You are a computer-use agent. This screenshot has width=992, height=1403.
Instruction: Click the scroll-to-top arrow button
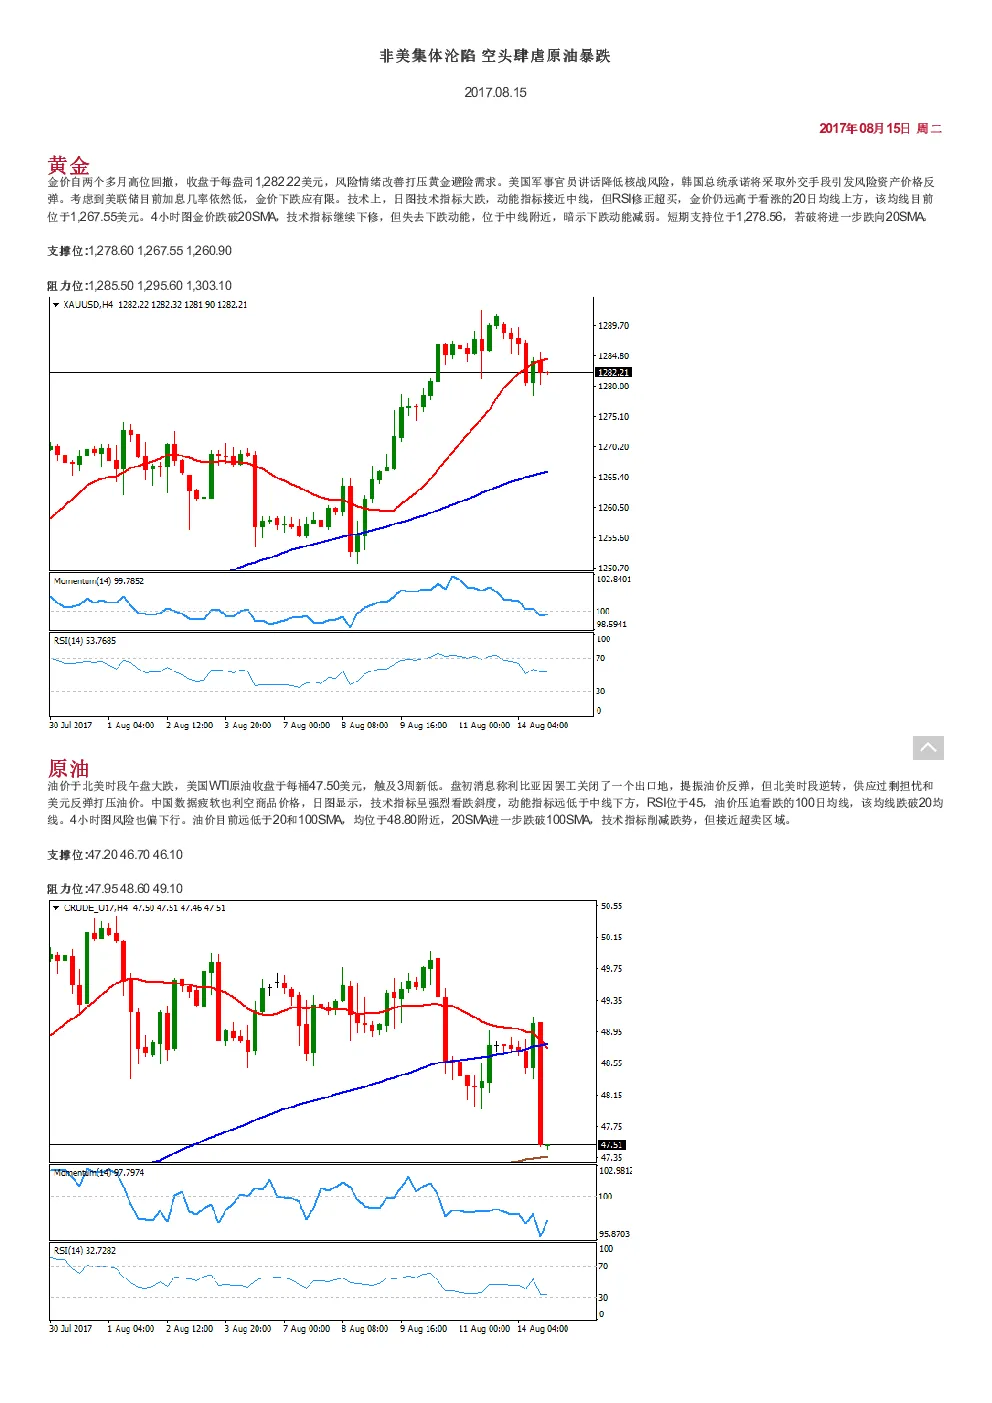[928, 747]
